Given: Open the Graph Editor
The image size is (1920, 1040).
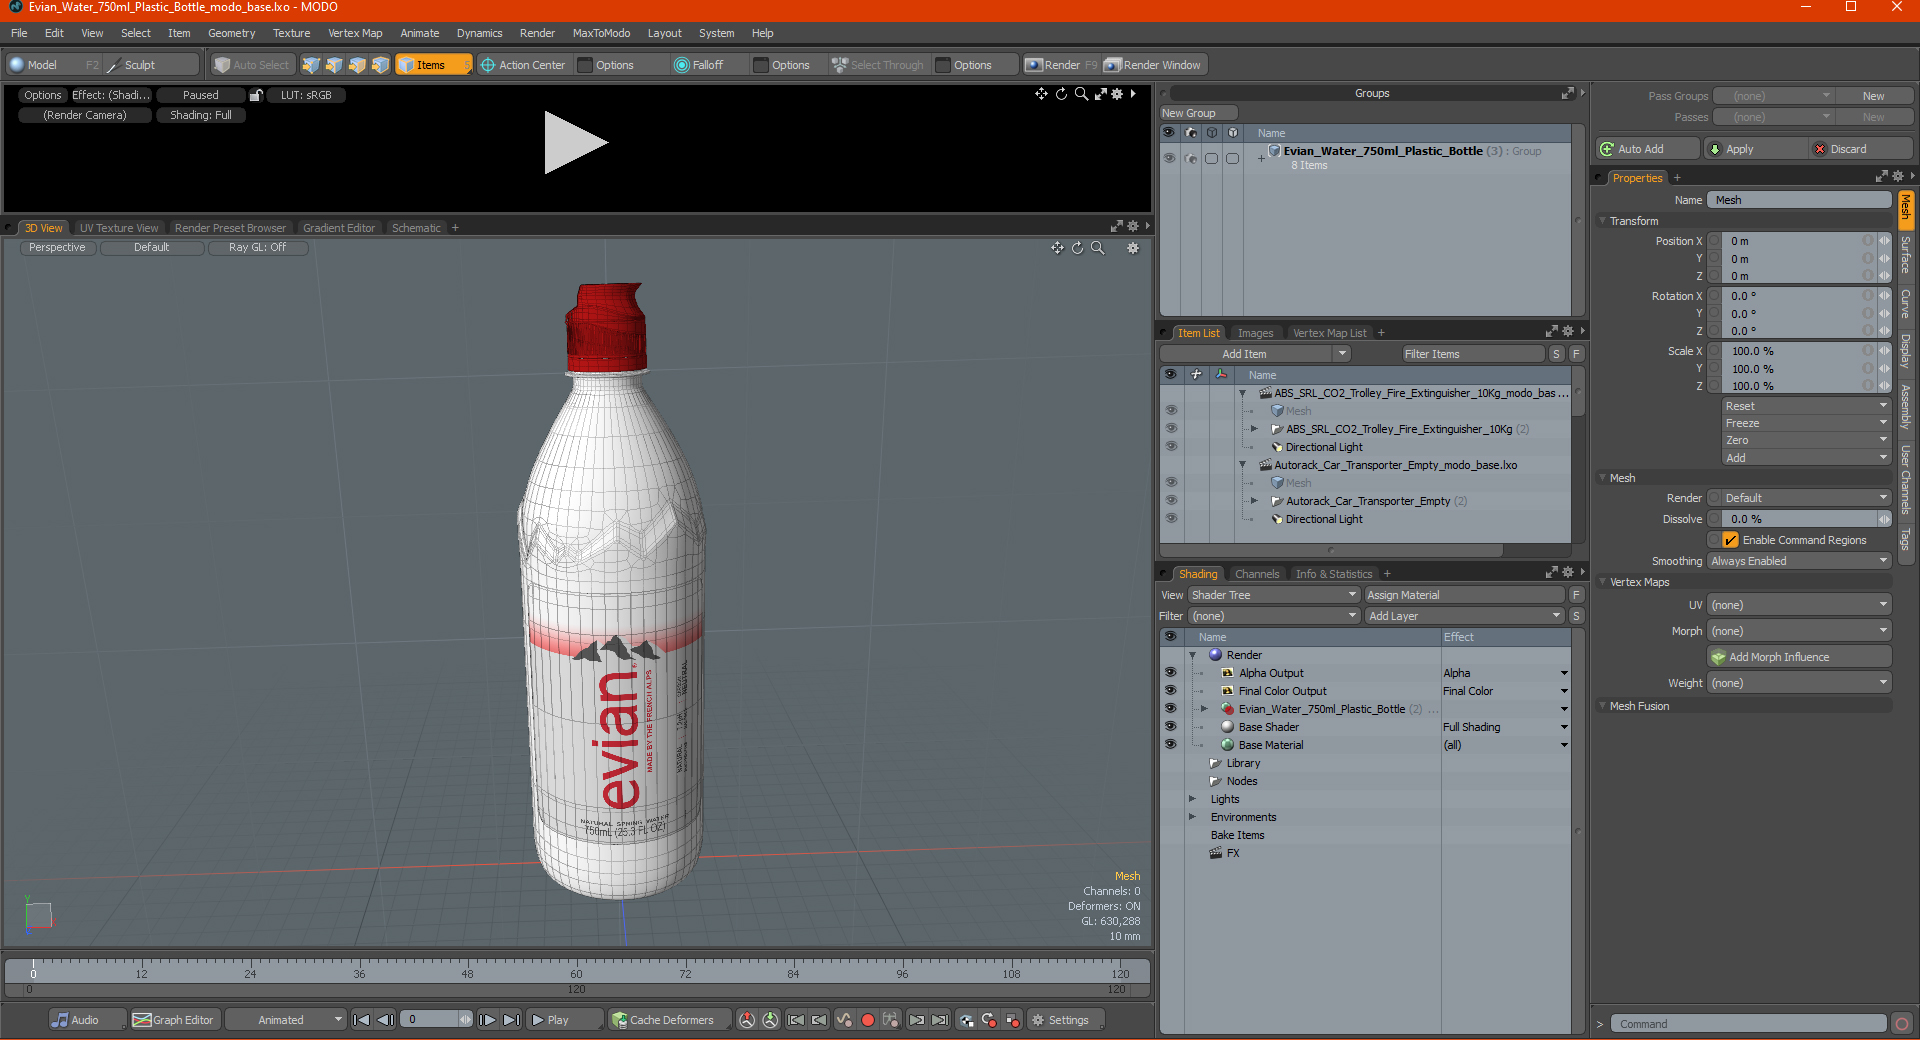Looking at the screenshot, I should [x=174, y=1020].
